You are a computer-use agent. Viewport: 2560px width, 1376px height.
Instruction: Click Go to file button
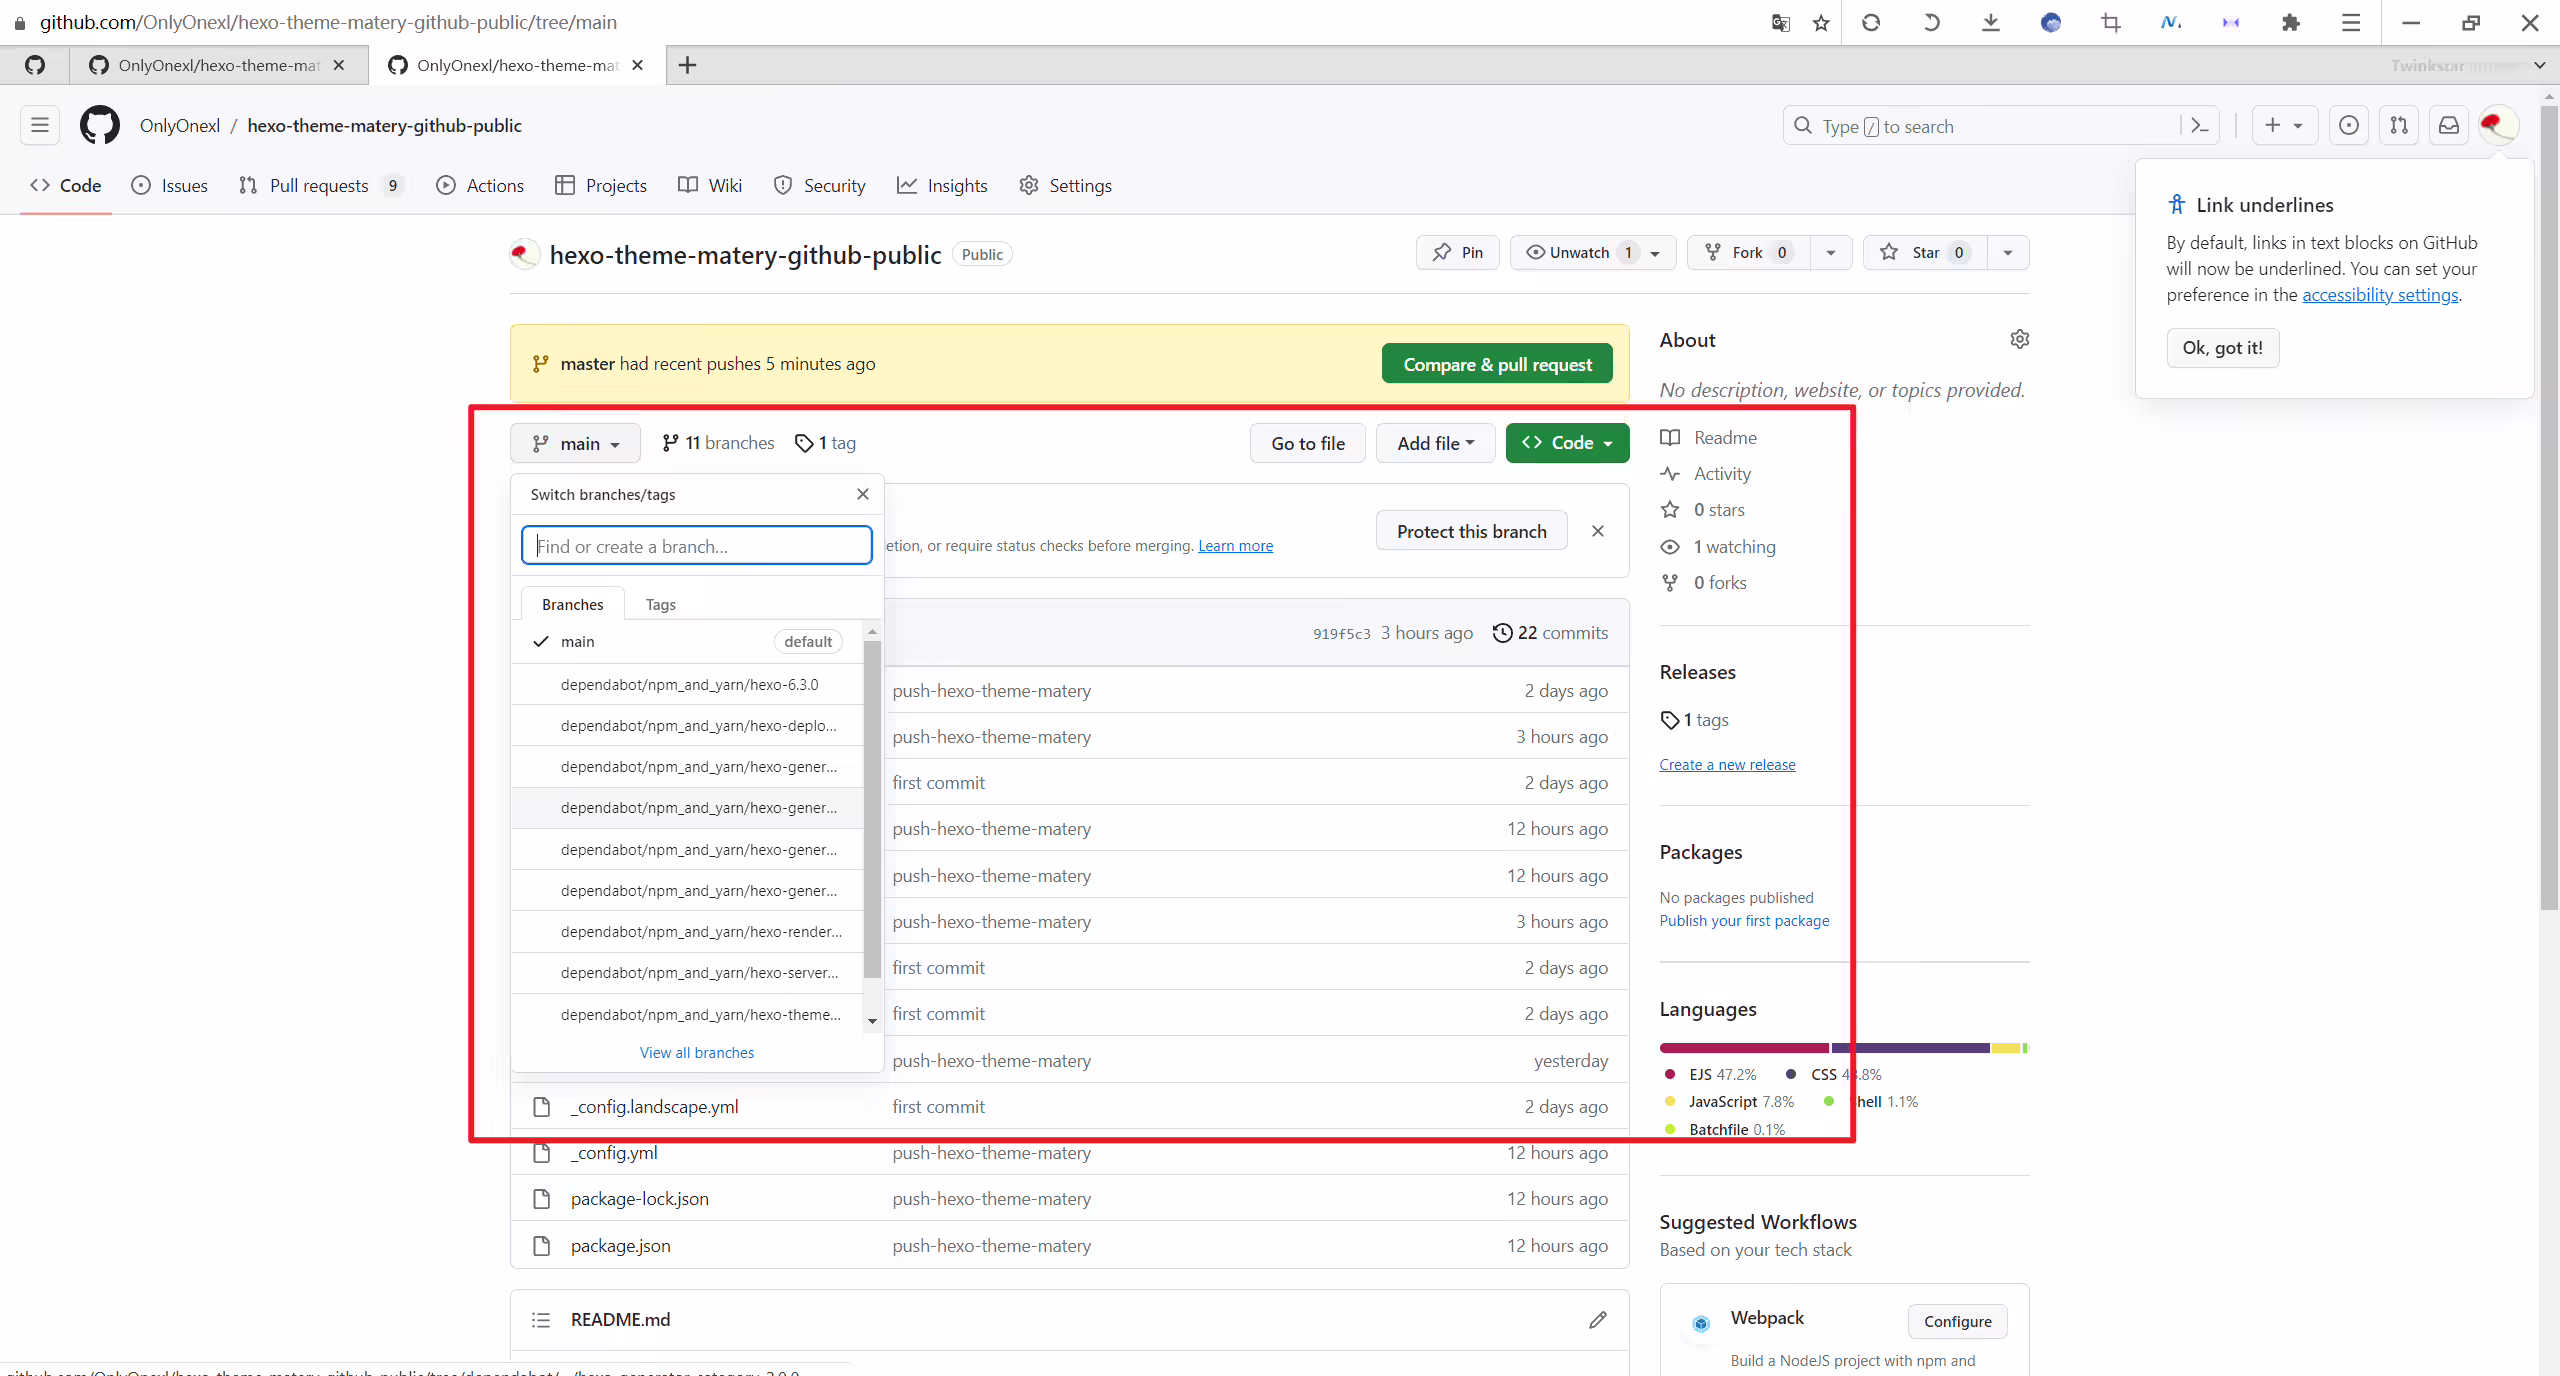(1308, 443)
